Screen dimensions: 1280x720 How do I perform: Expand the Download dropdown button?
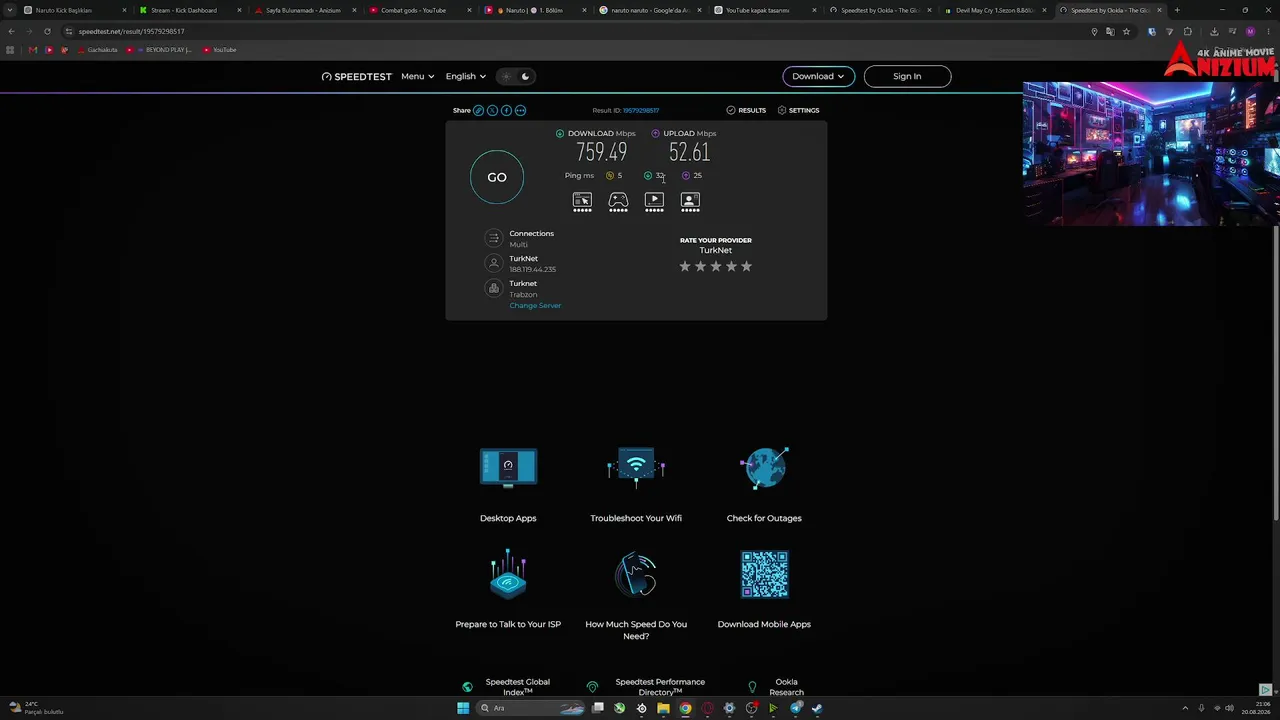coord(818,76)
